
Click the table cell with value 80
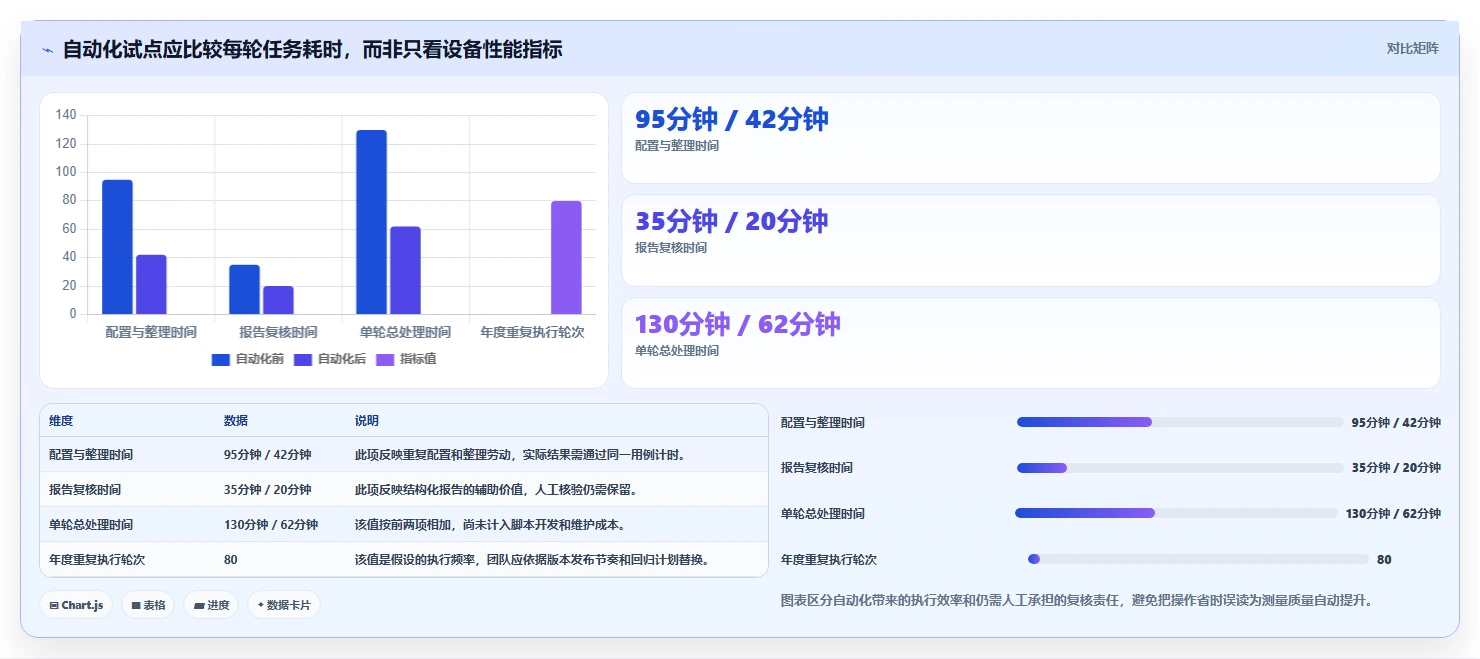(x=231, y=560)
